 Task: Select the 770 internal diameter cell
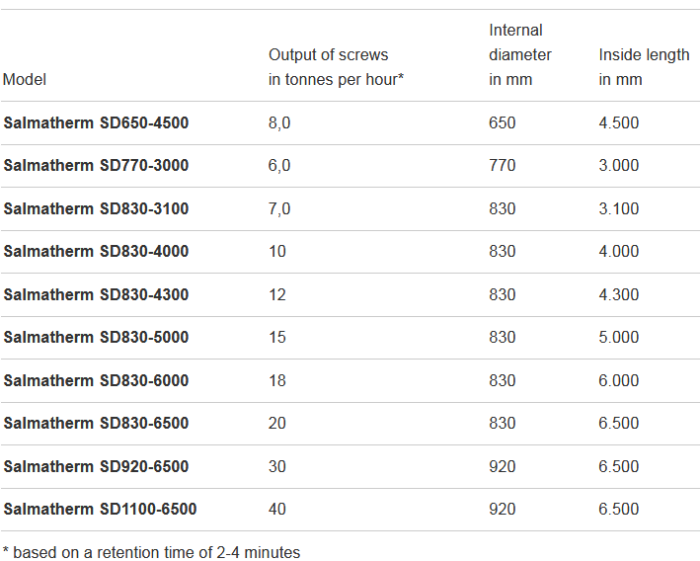[x=502, y=166]
